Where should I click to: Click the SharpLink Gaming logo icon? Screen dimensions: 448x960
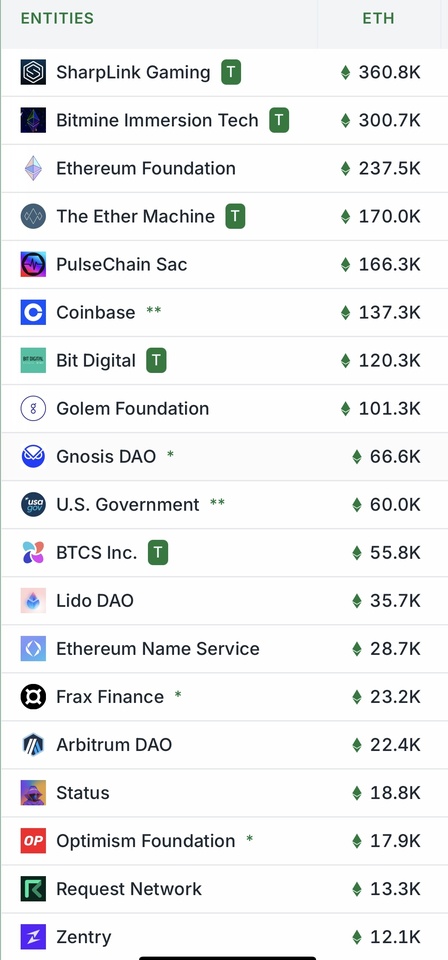click(33, 72)
